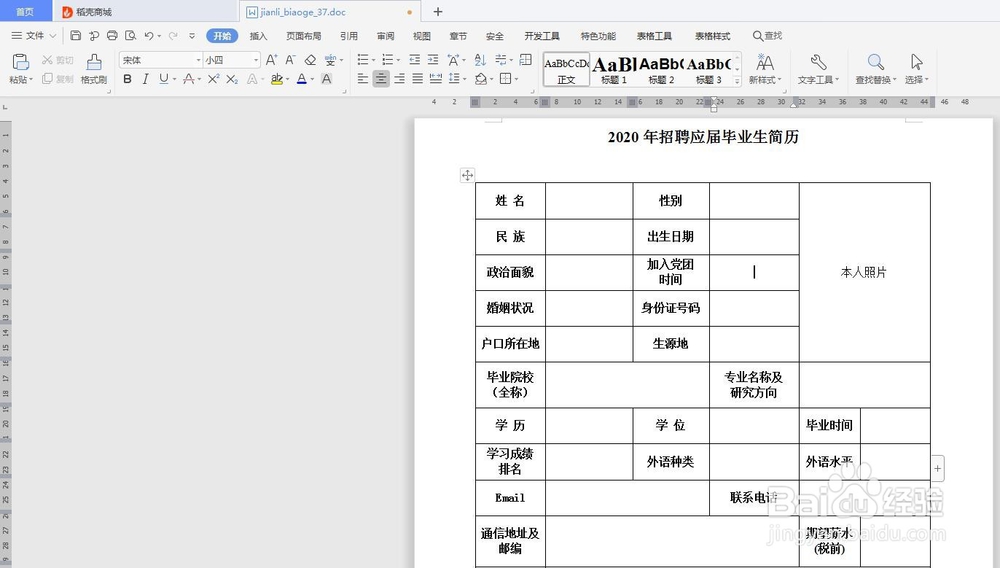
Task: Click the Print icon
Action: click(112, 36)
